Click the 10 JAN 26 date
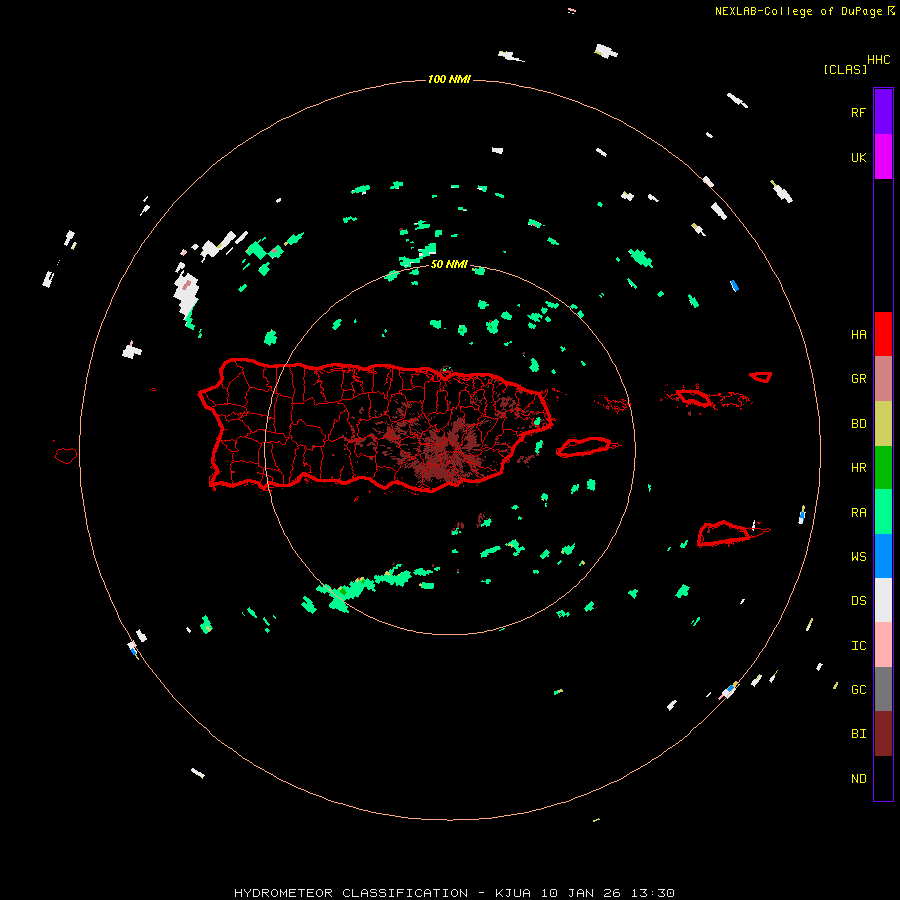 581,893
